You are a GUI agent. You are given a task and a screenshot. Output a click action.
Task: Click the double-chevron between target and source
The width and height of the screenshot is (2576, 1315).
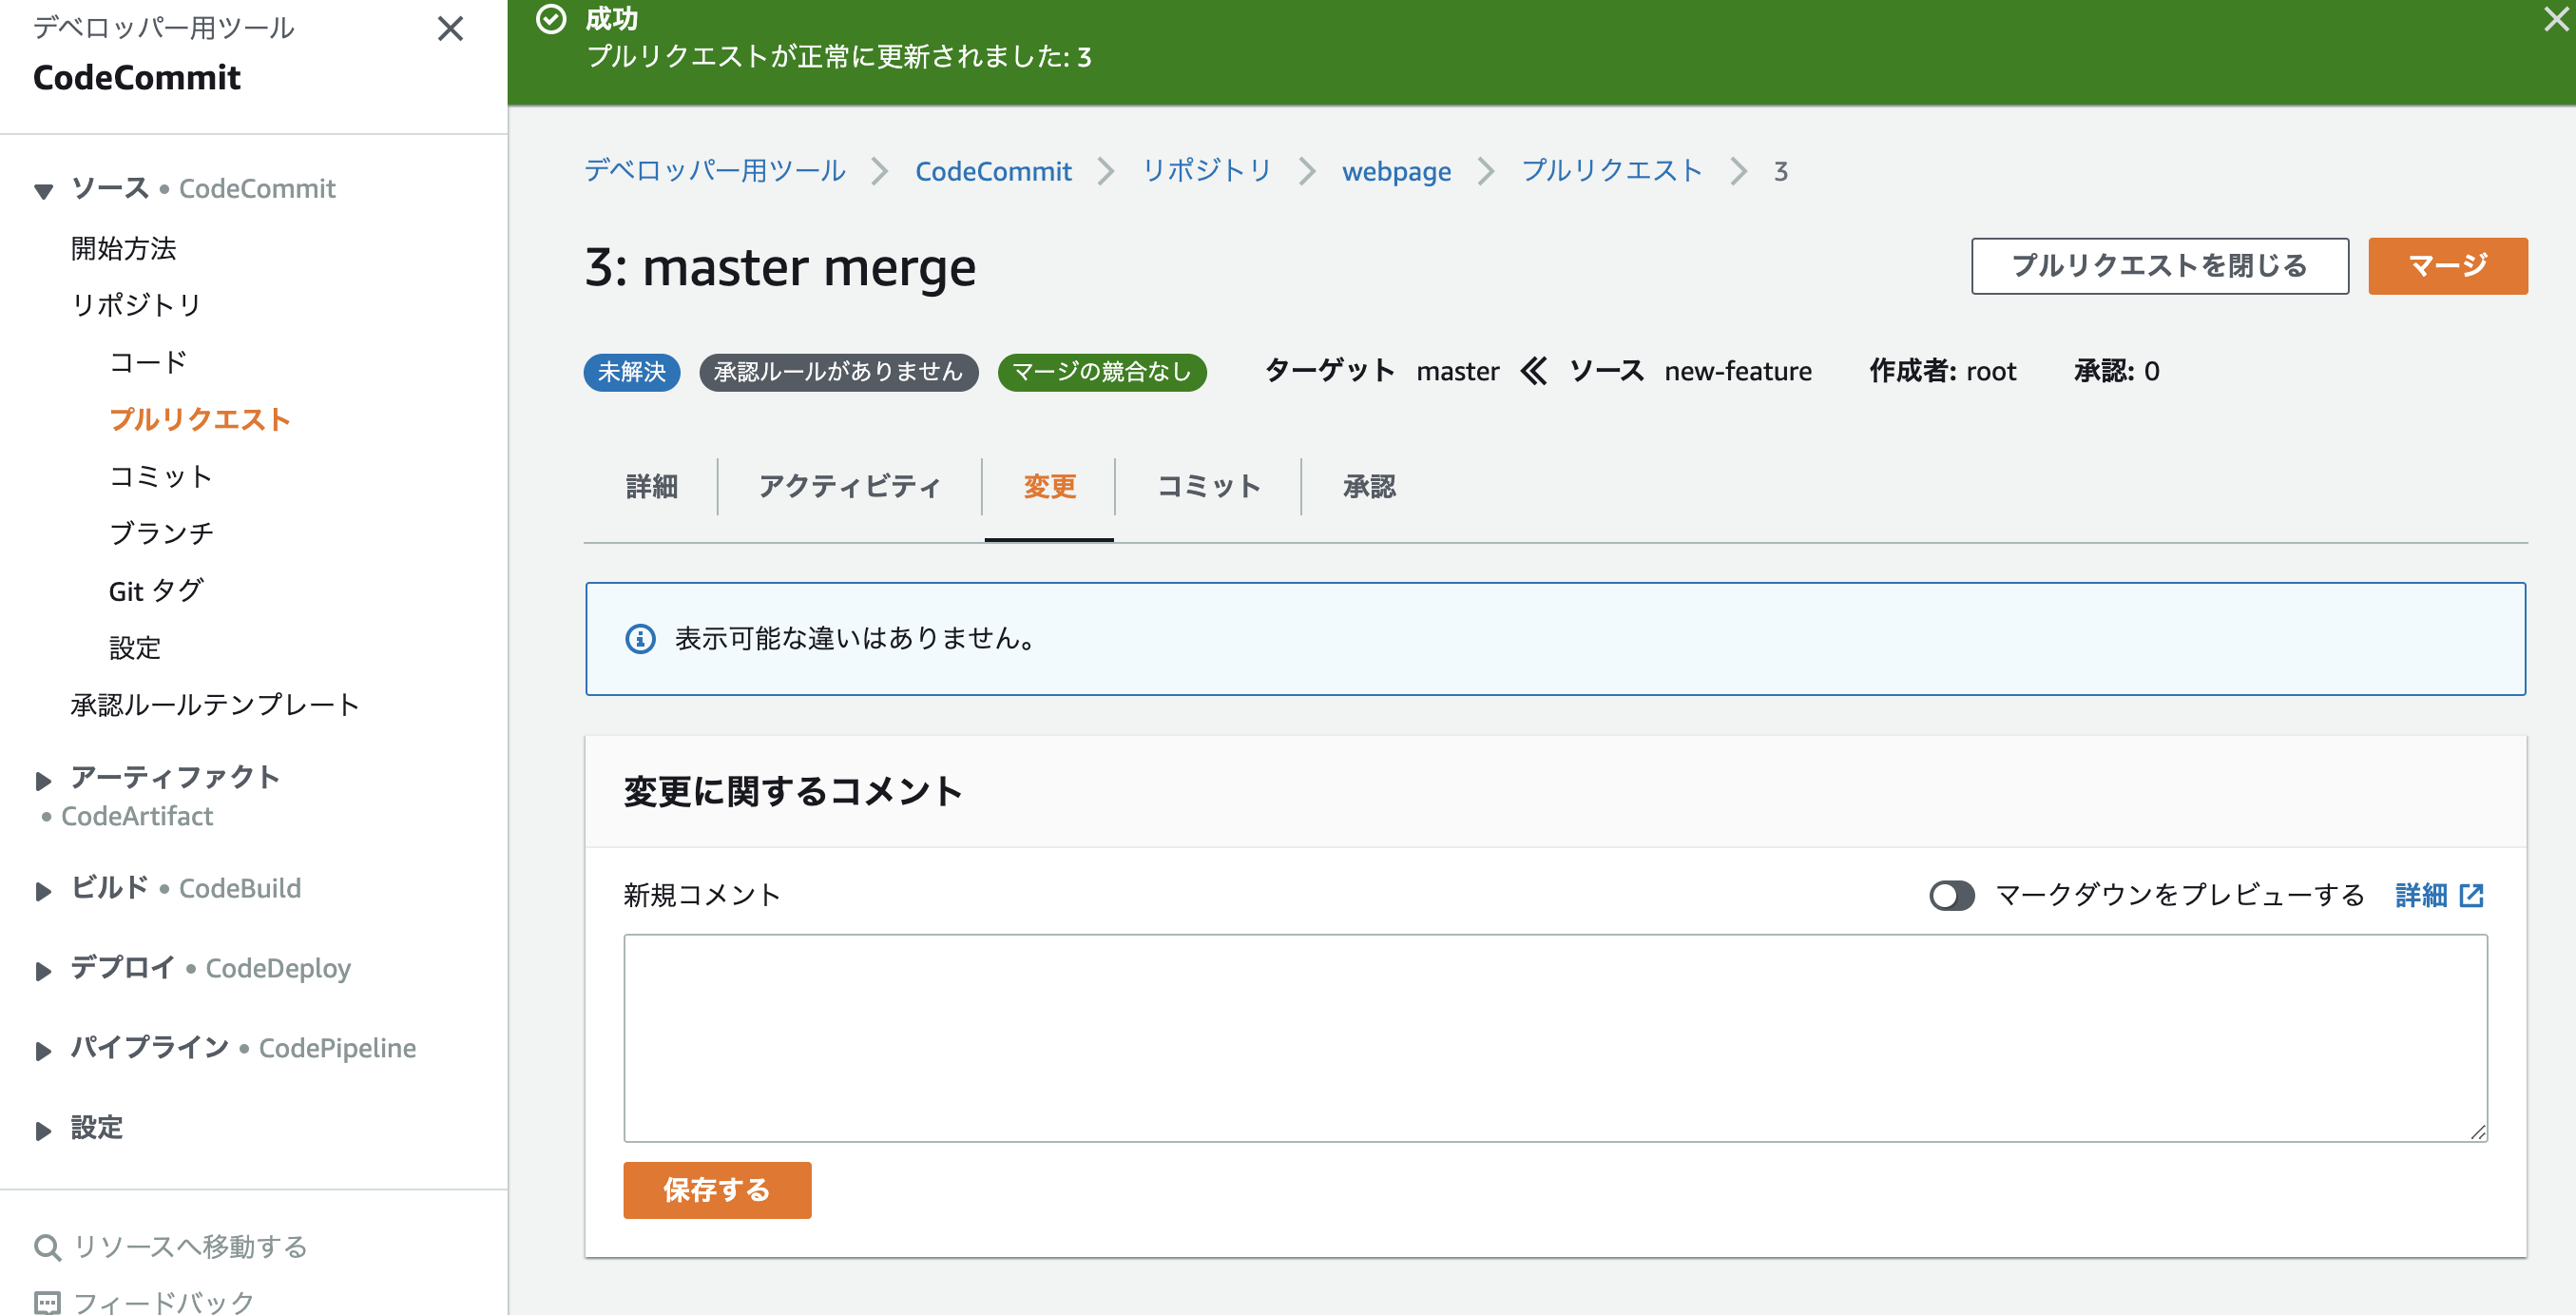(1533, 371)
